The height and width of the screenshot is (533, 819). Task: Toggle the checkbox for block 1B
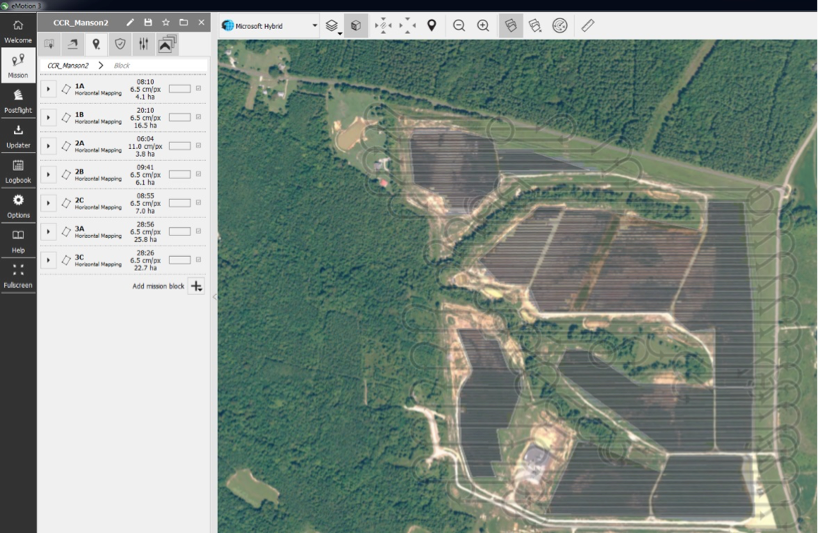click(198, 117)
